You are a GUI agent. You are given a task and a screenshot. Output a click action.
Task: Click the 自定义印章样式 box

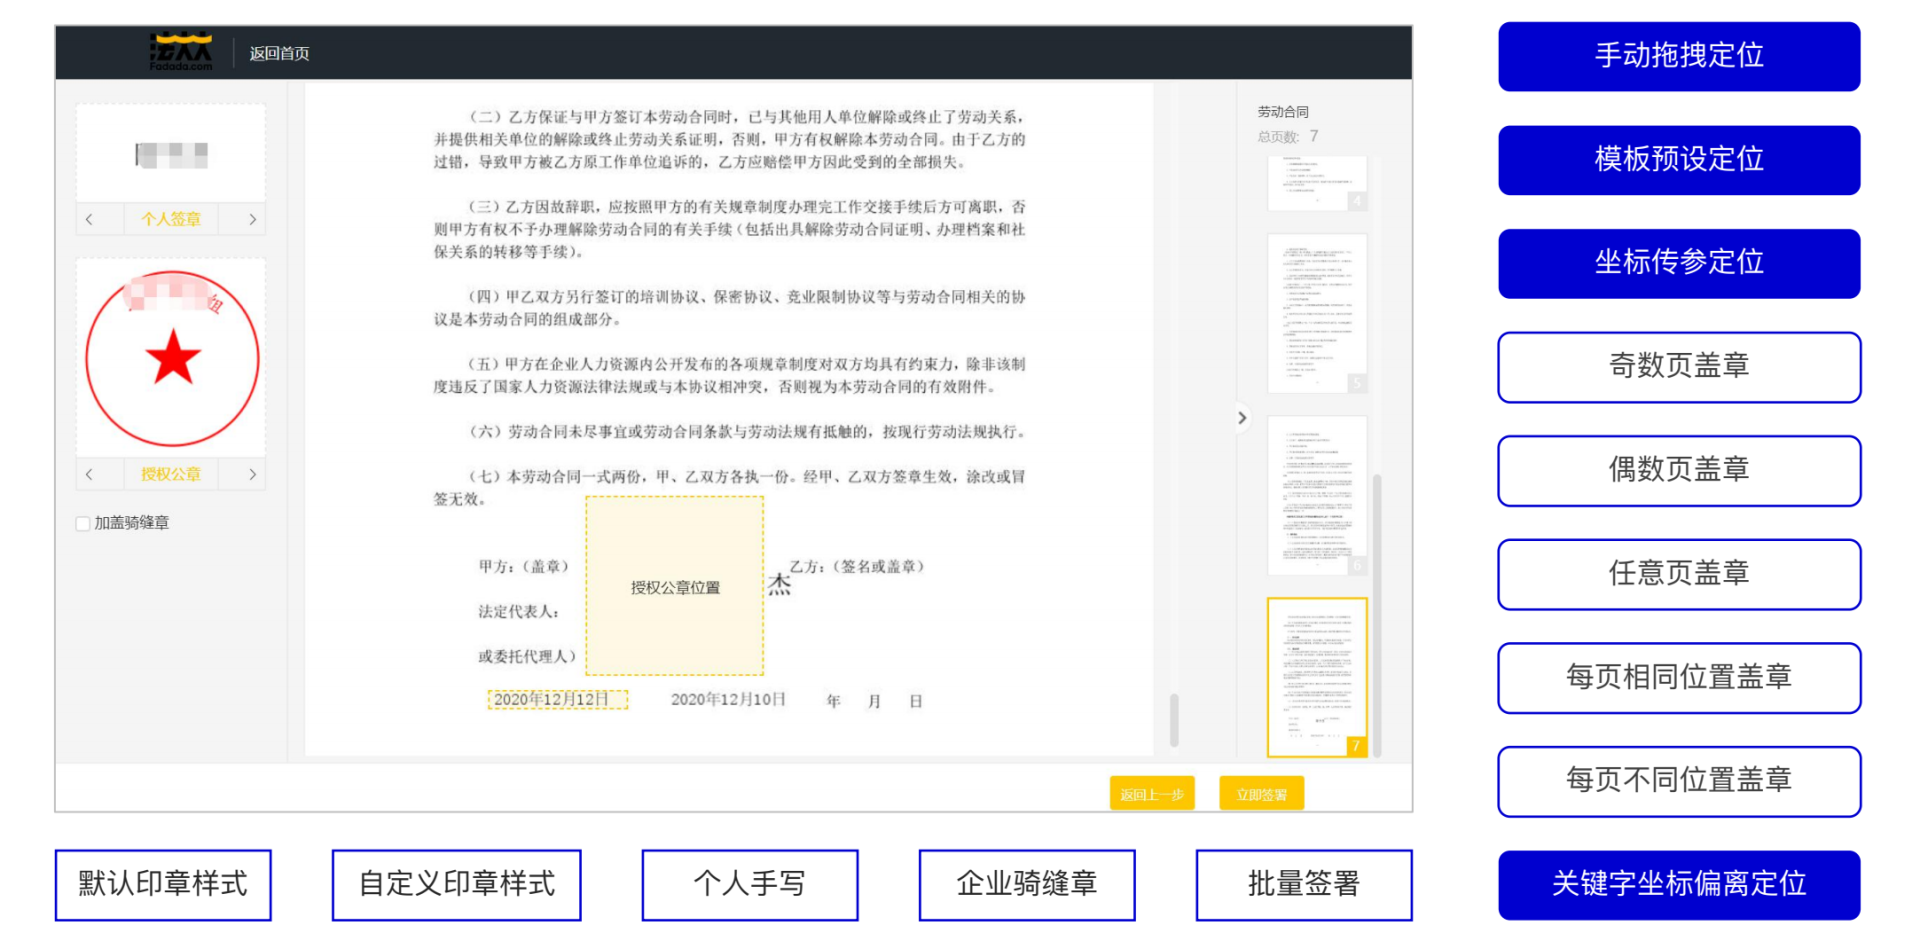point(457,885)
